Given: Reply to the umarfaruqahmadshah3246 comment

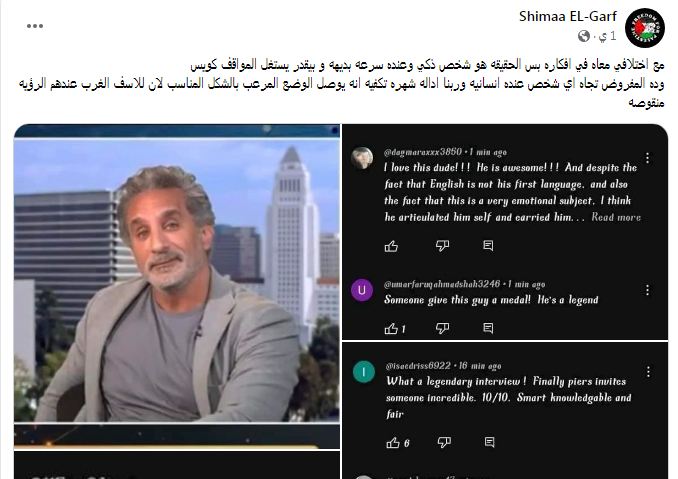Looking at the screenshot, I should [x=488, y=328].
